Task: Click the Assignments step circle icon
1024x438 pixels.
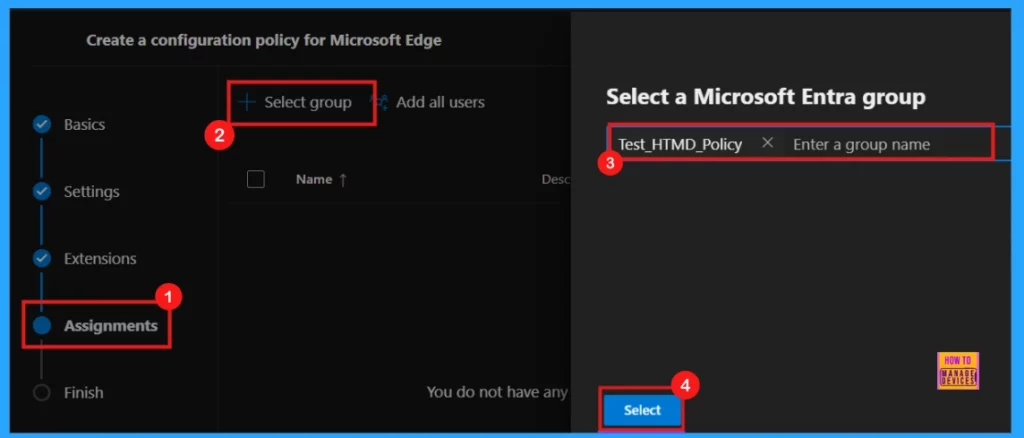Action: 42,325
